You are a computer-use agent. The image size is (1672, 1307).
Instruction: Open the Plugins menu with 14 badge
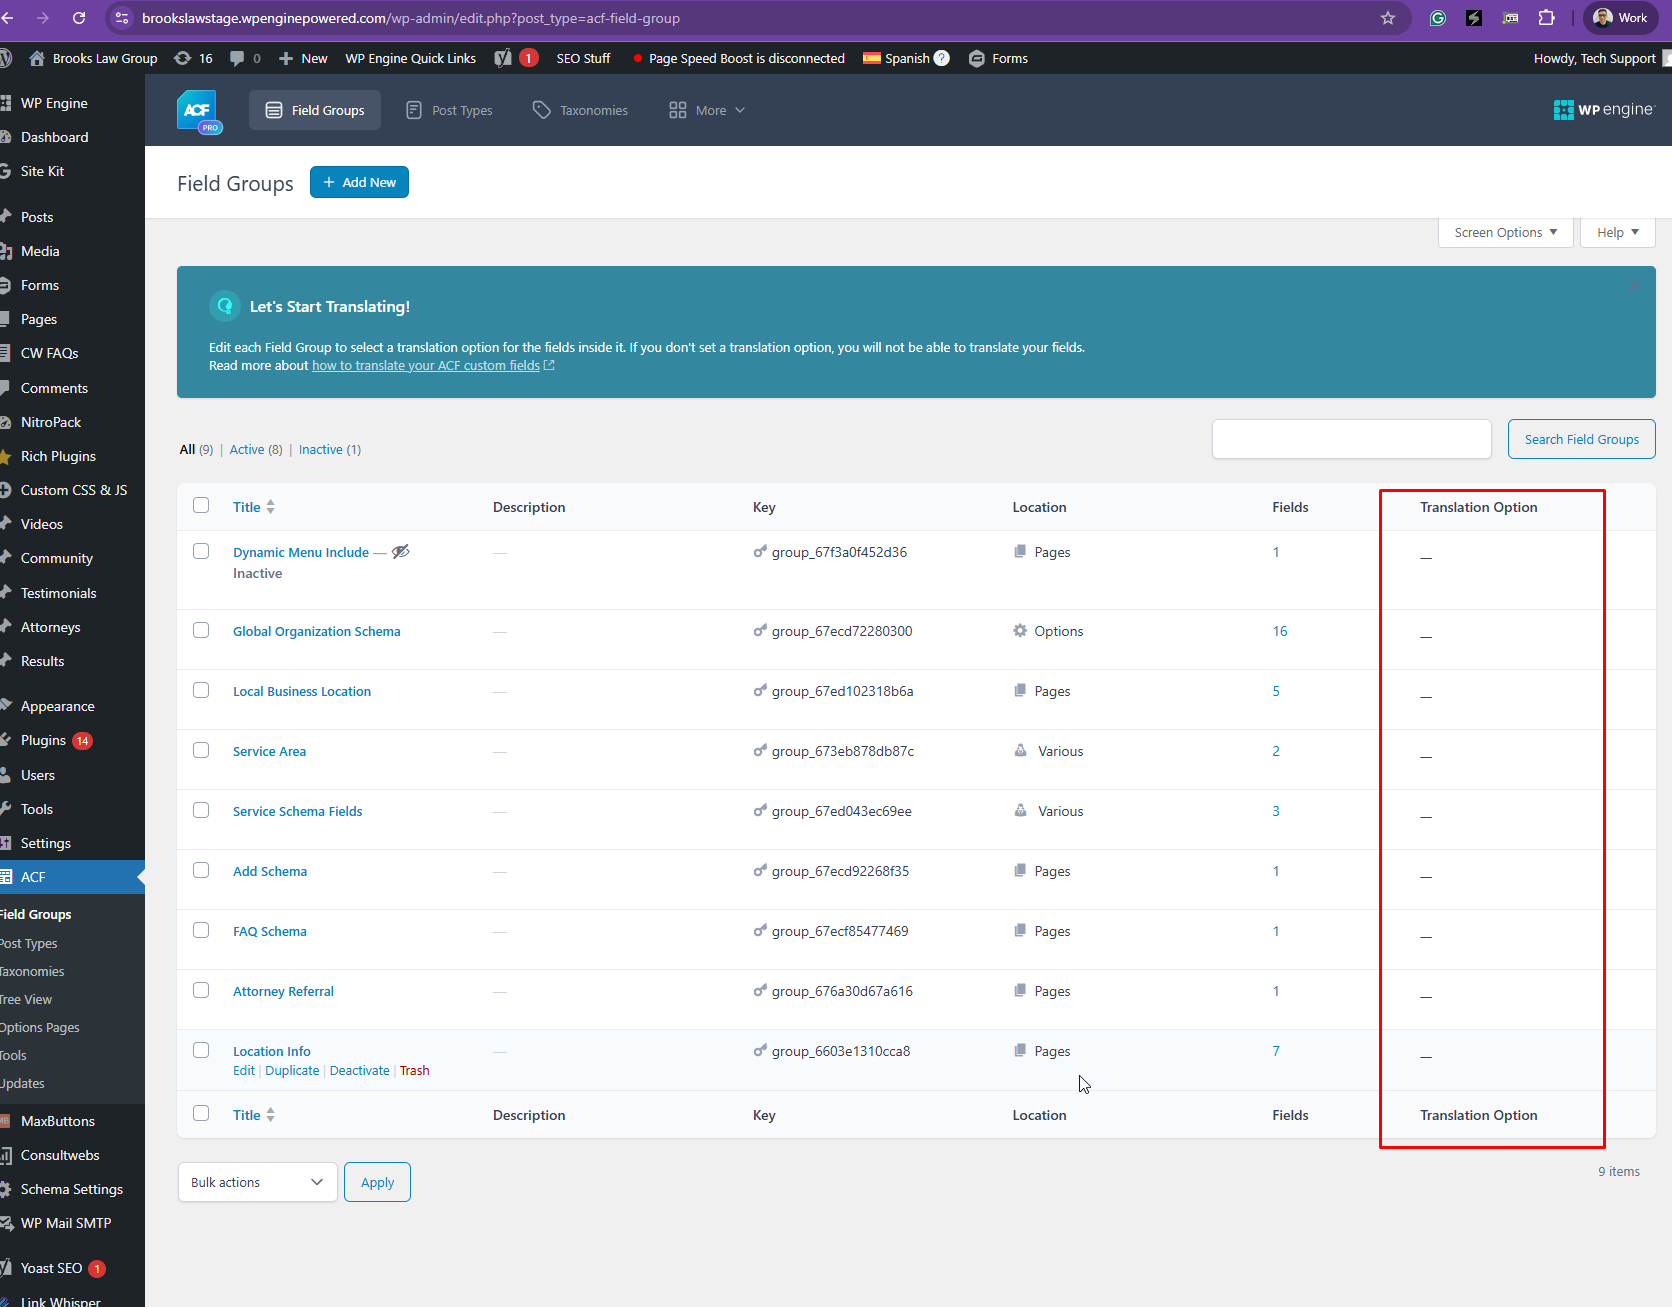[56, 740]
